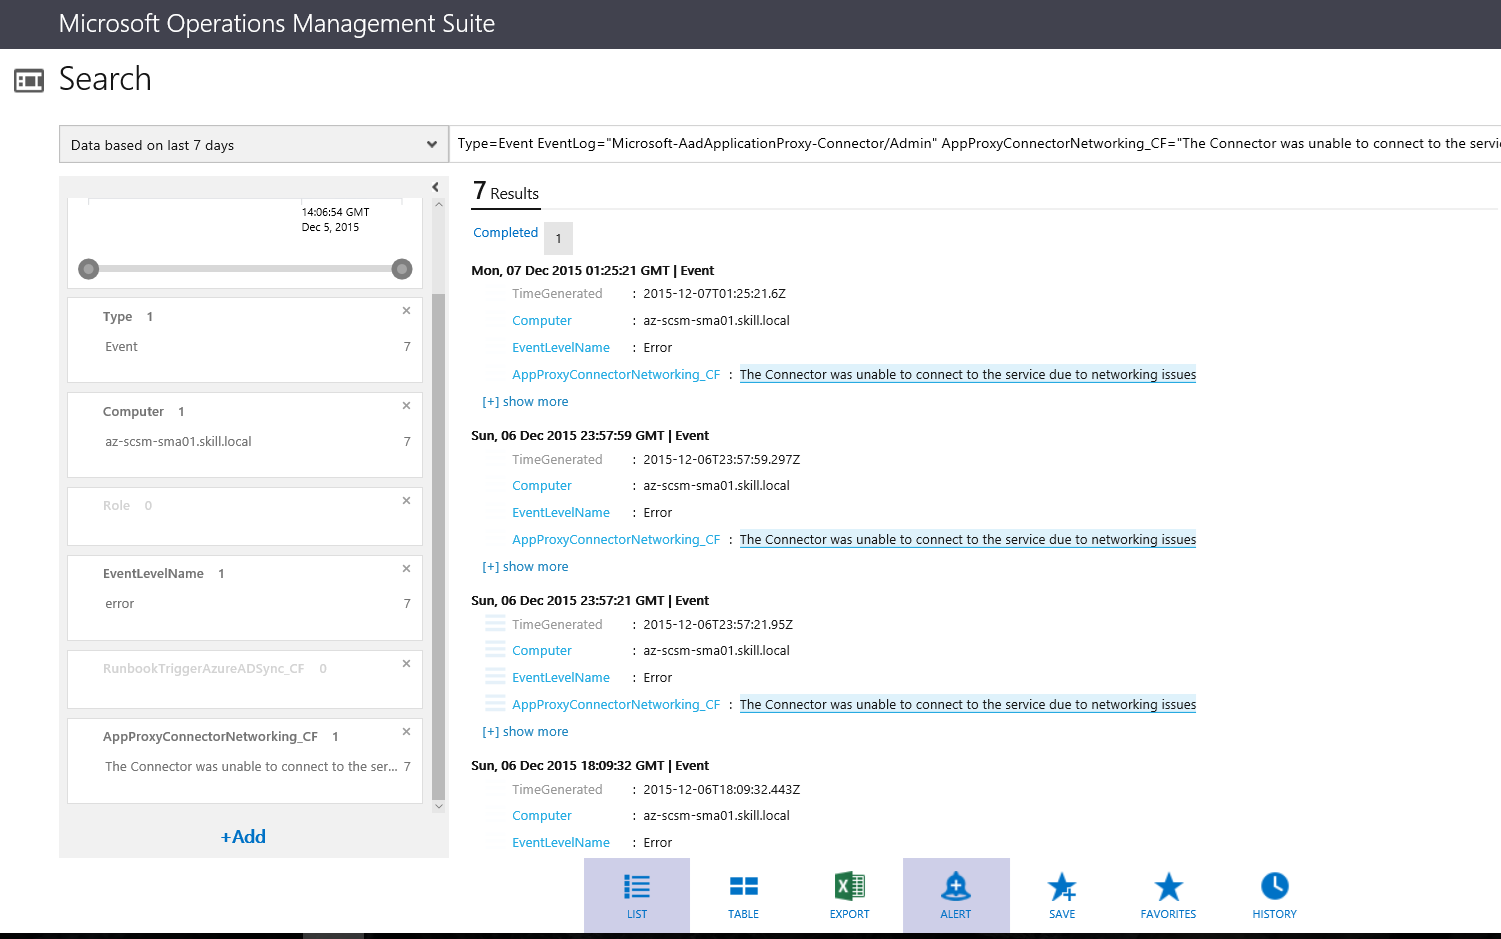1501x939 pixels.
Task: Click into the search query input field
Action: point(975,144)
